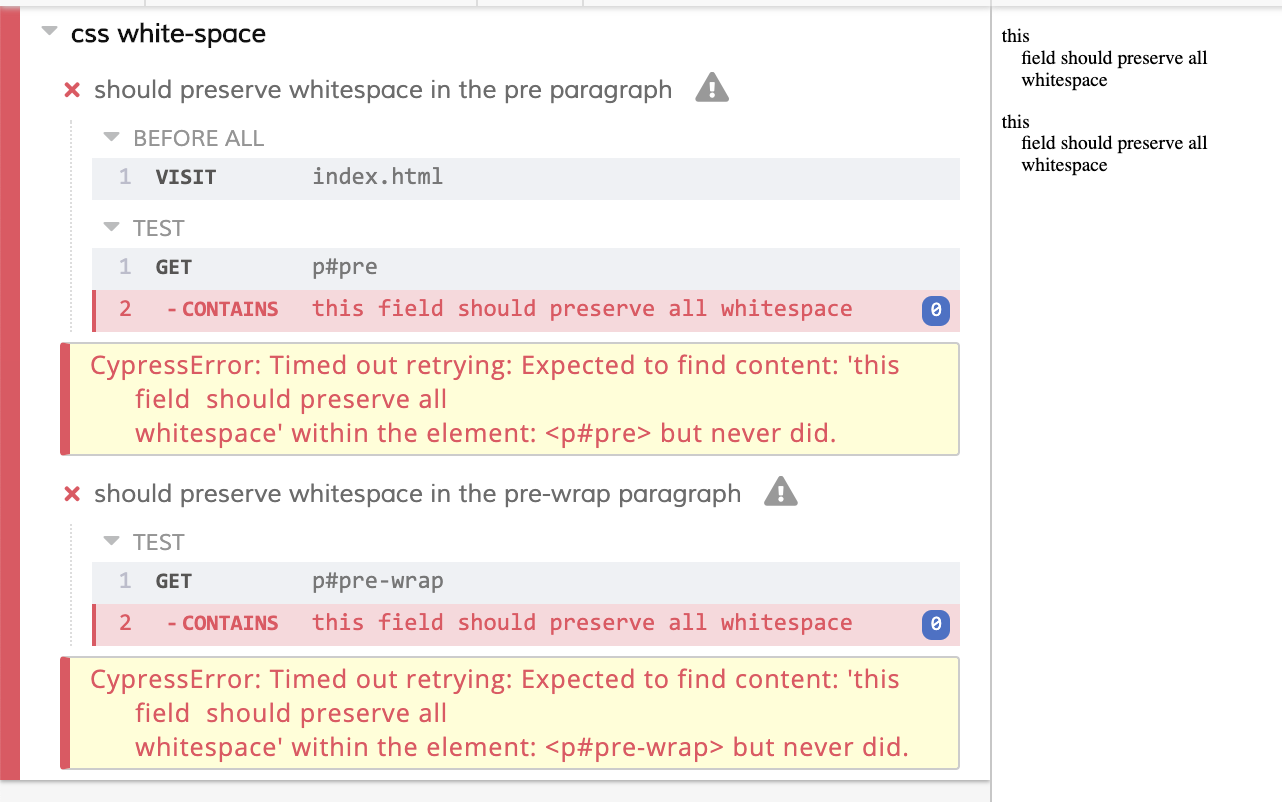Click the first blue 0 matches badge
This screenshot has width=1282, height=802.
click(x=935, y=310)
